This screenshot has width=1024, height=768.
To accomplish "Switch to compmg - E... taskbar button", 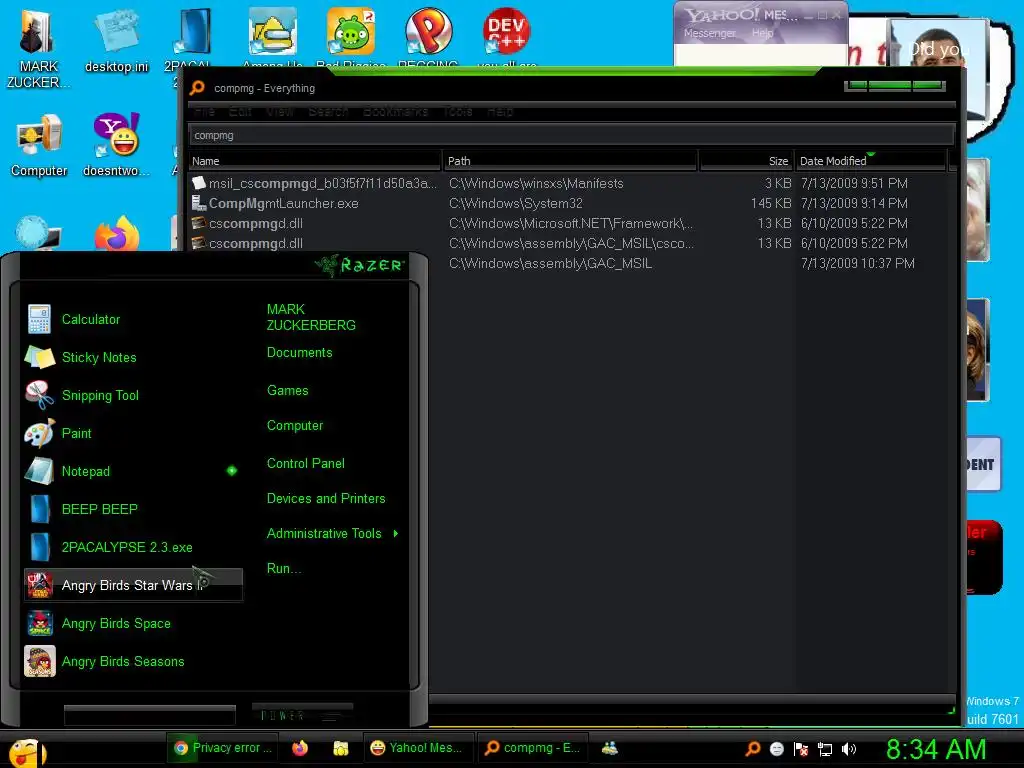I will pos(532,748).
